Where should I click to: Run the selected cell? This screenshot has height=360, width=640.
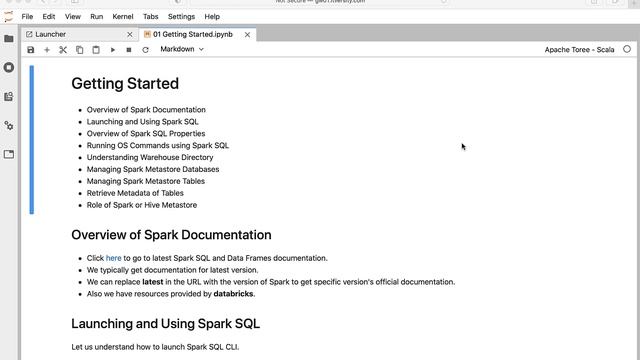coord(113,50)
